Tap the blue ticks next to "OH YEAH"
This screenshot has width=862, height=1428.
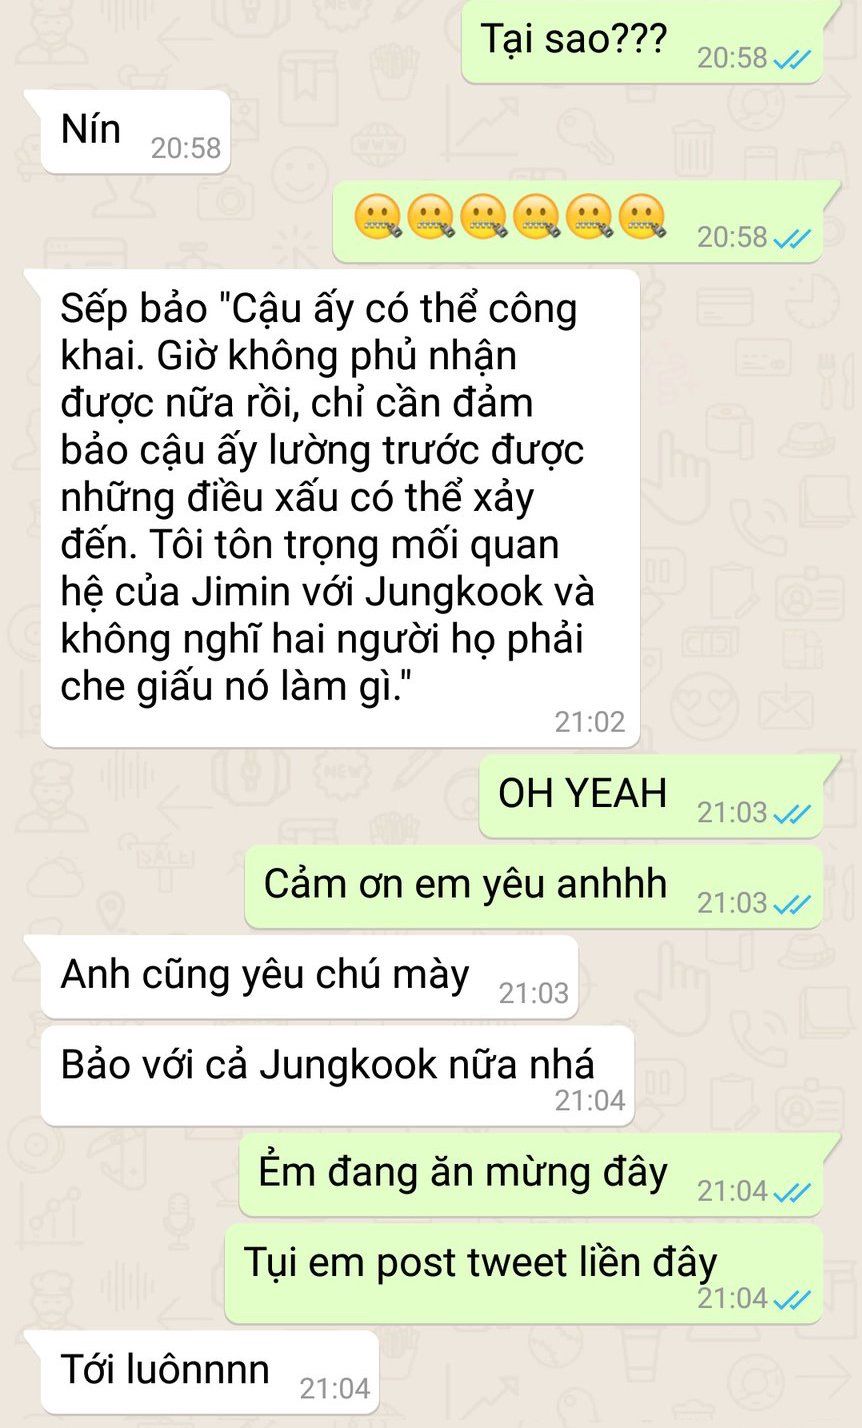point(791,814)
